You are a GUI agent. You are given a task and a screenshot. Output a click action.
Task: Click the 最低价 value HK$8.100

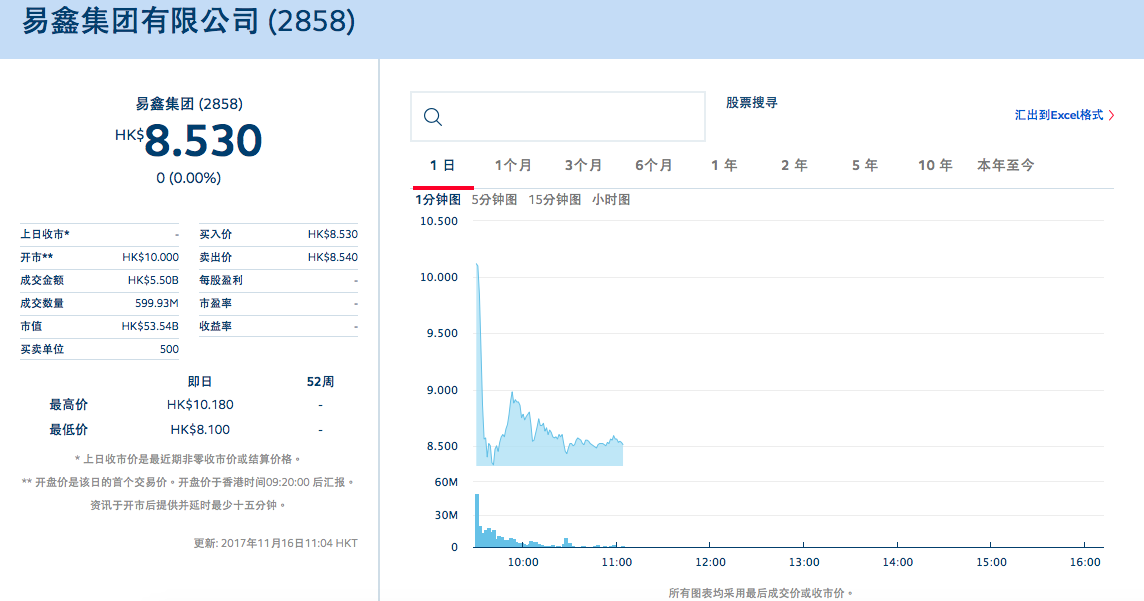tap(200, 430)
